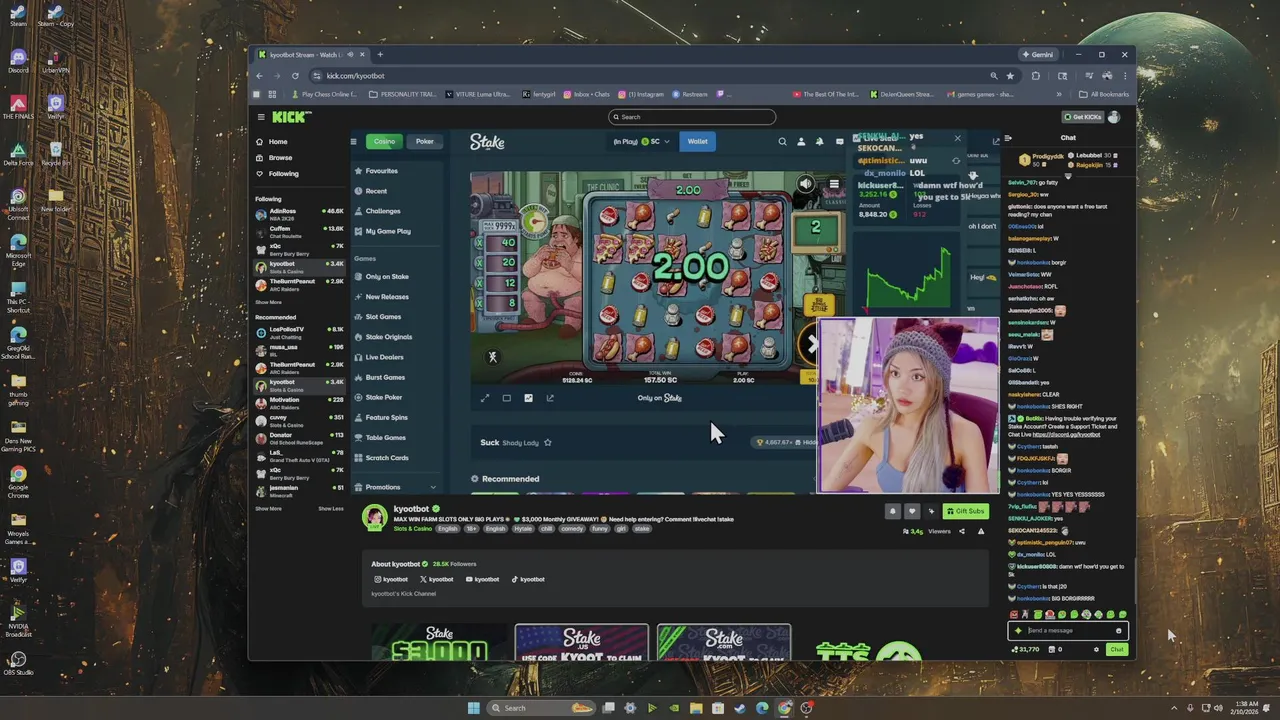The width and height of the screenshot is (1280, 720).
Task: Click Show Less under Recommended
Action: point(331,508)
